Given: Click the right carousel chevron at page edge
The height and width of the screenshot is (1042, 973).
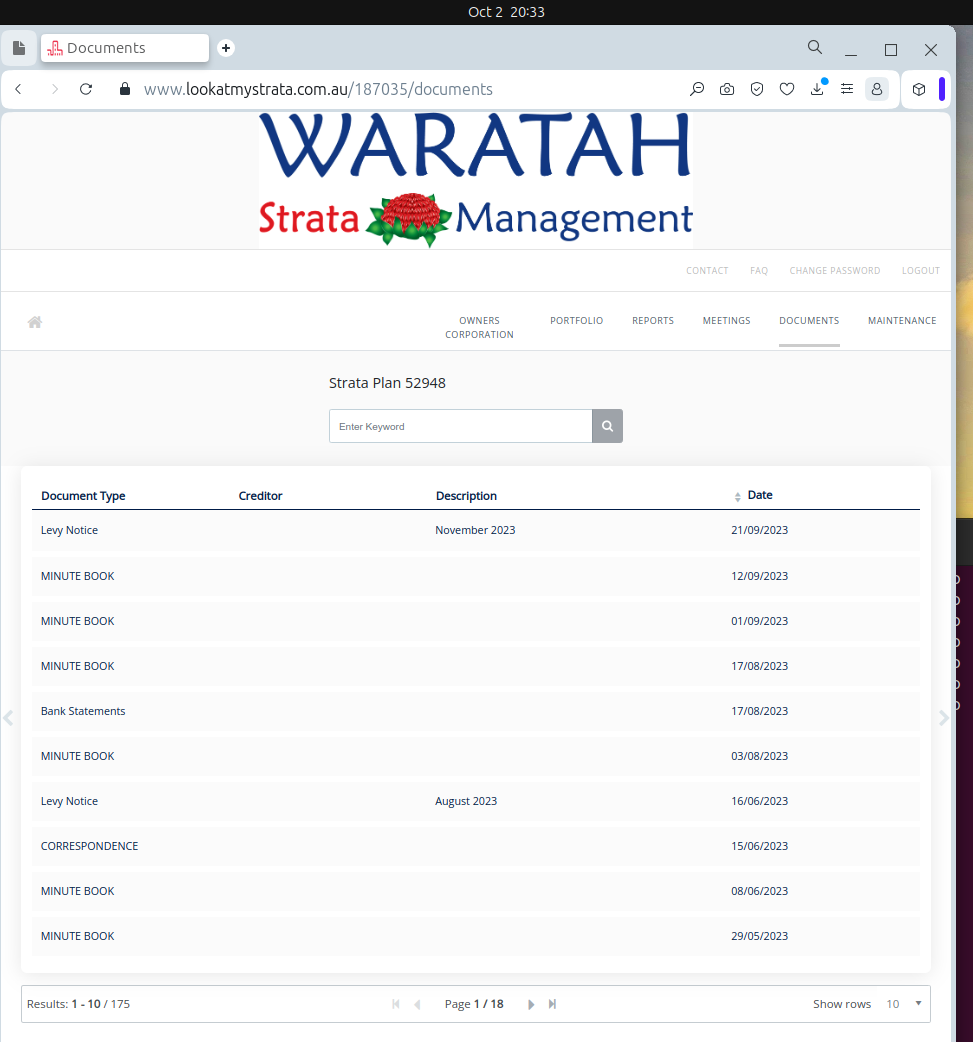Looking at the screenshot, I should 944,718.
